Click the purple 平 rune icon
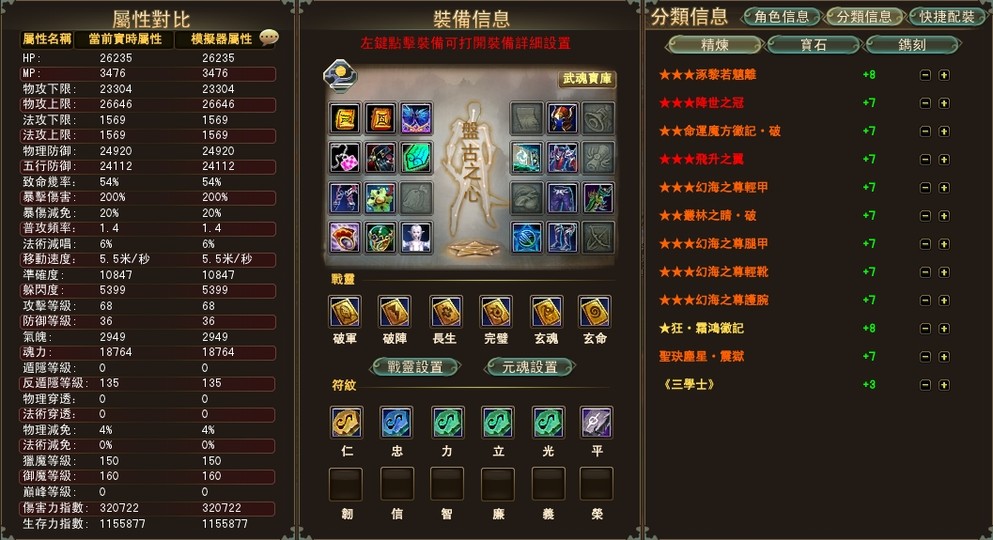 click(597, 422)
